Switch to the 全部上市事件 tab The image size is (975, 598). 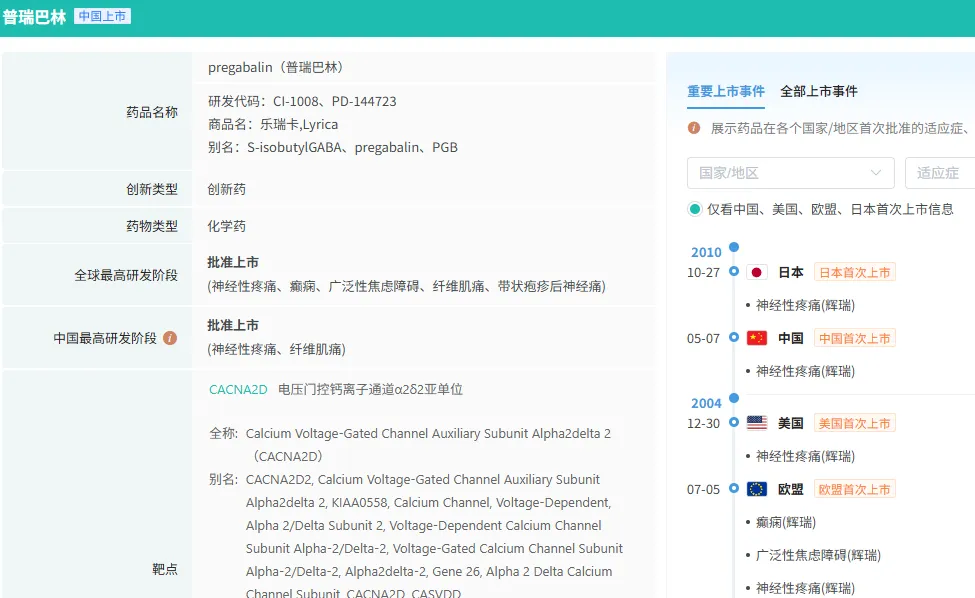[x=818, y=91]
